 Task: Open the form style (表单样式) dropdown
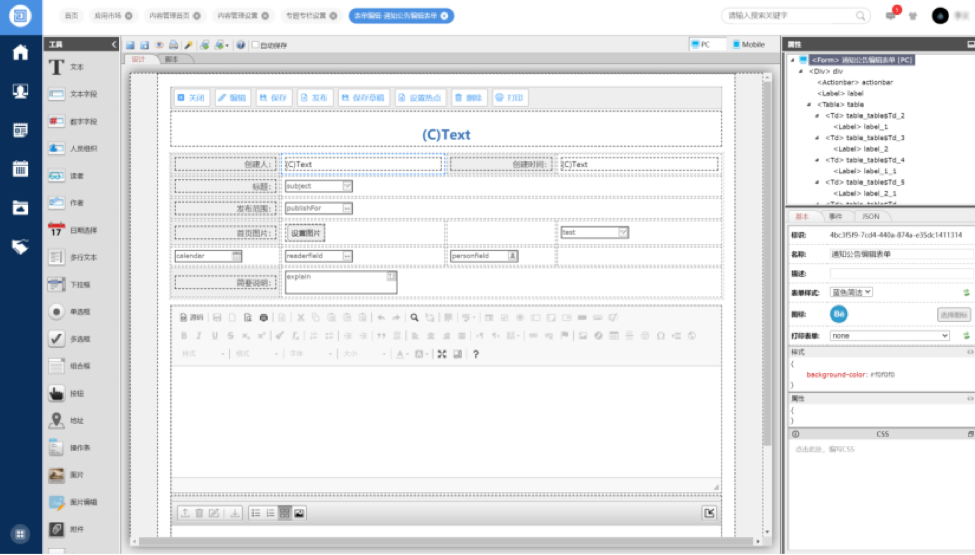coord(852,292)
